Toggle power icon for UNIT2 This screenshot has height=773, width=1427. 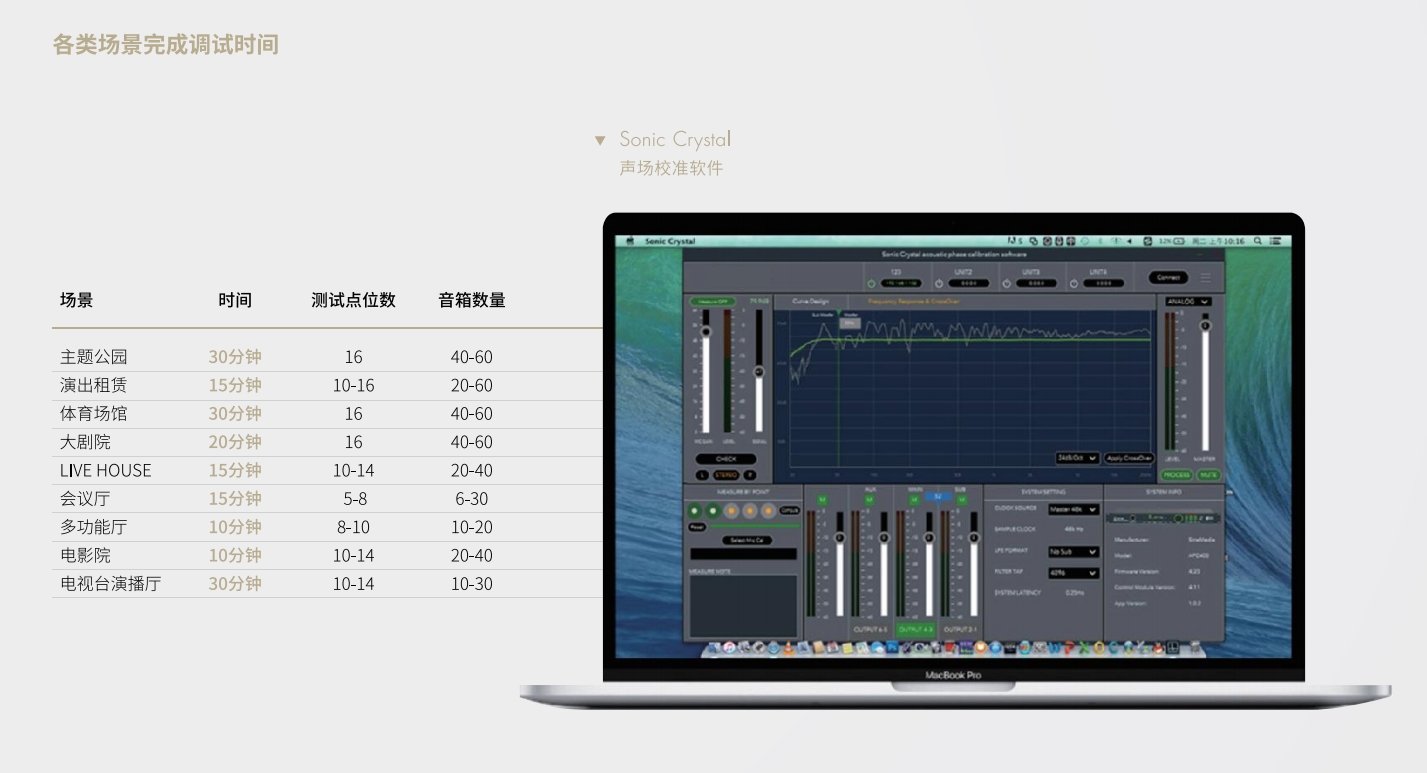coord(939,284)
